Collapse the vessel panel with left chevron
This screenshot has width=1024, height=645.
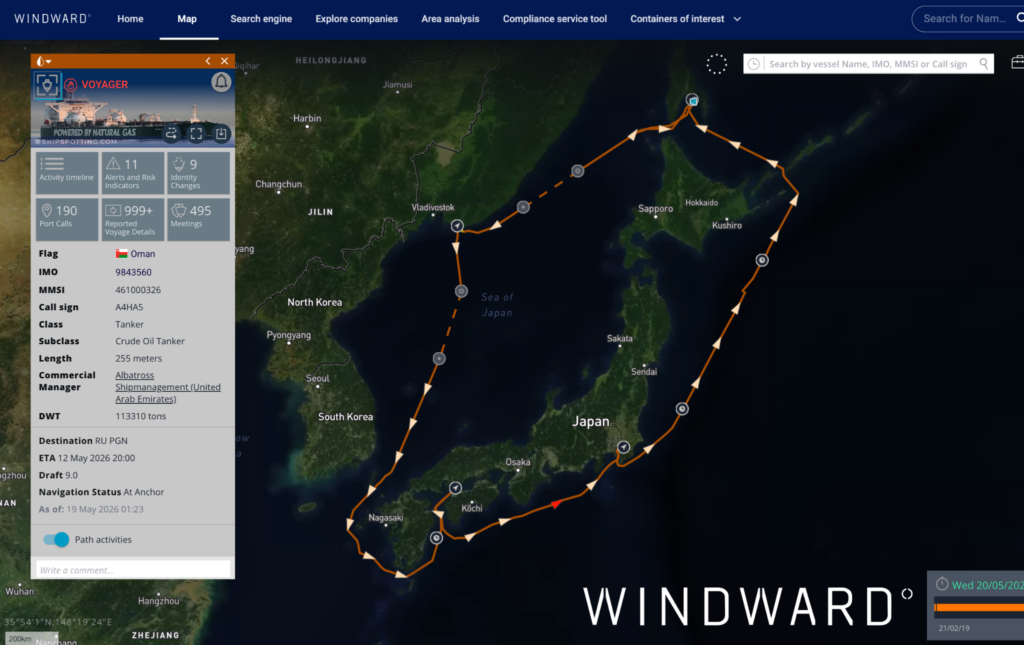point(208,61)
